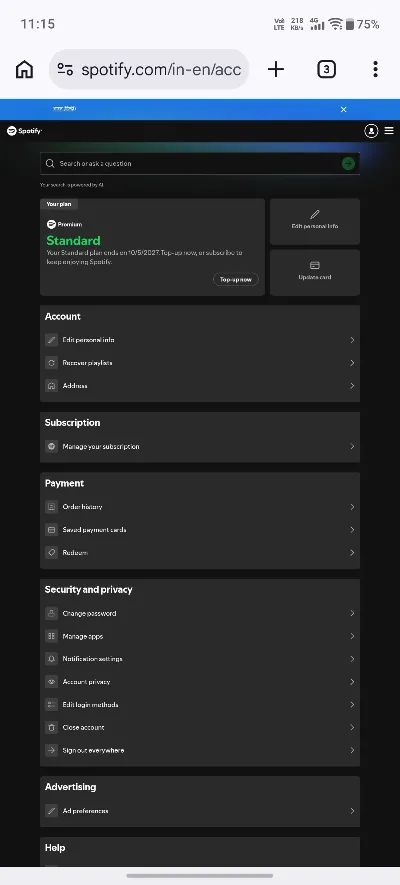The image size is (400, 885).
Task: Click the Spotify logo
Action: pyautogui.click(x=24, y=131)
